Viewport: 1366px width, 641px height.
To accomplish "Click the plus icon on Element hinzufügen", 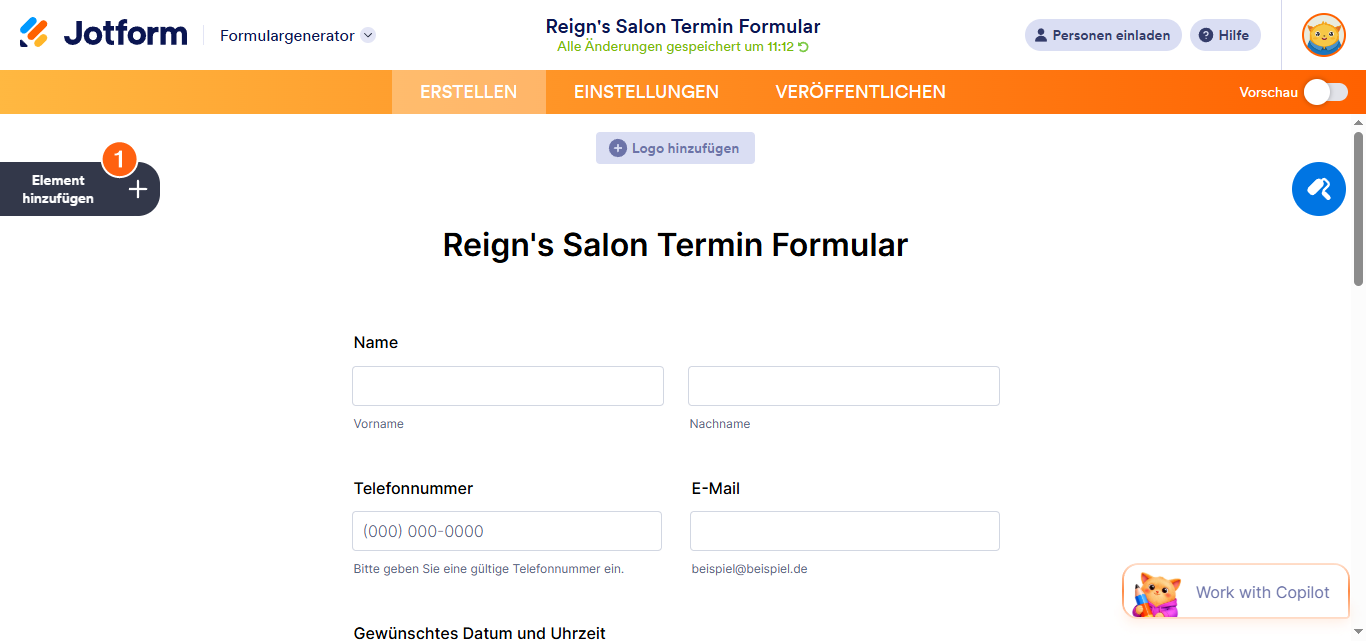I will click(138, 189).
